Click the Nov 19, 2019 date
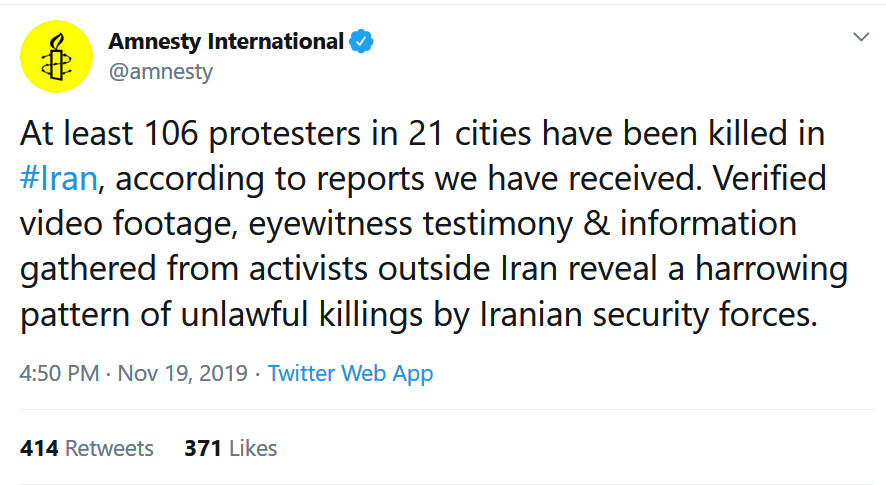 point(182,374)
